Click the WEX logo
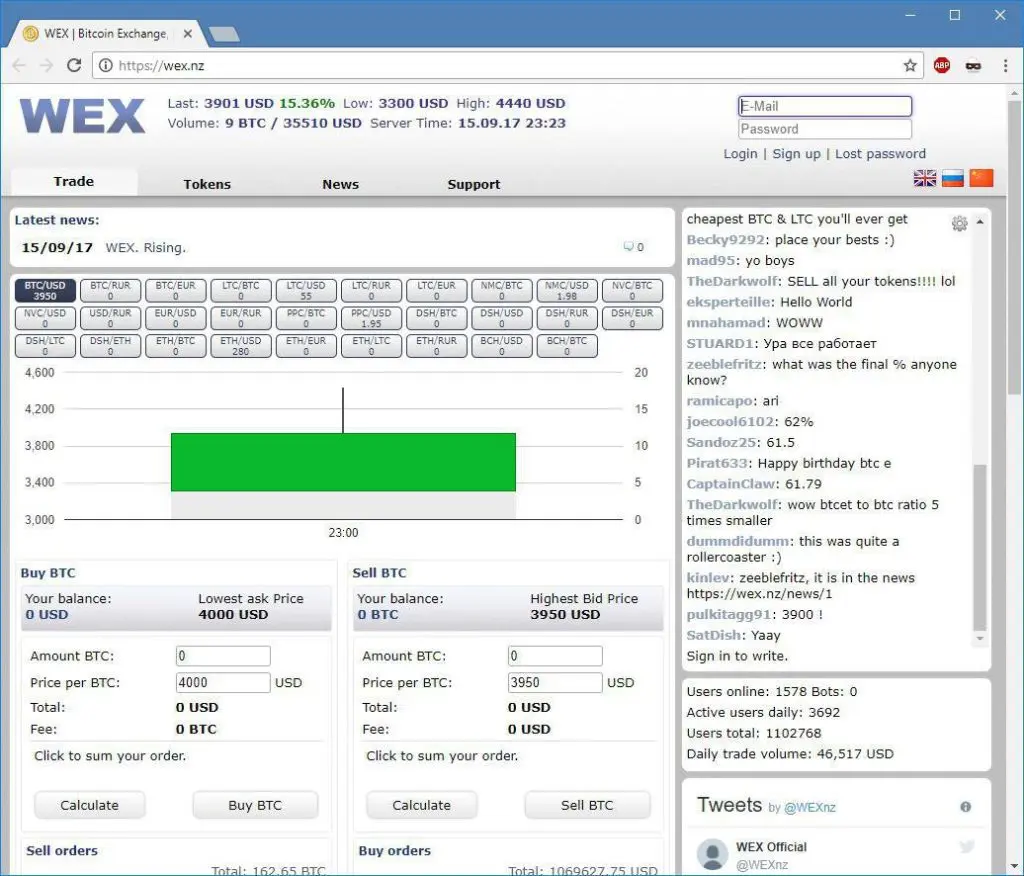The image size is (1024, 876). pyautogui.click(x=82, y=116)
